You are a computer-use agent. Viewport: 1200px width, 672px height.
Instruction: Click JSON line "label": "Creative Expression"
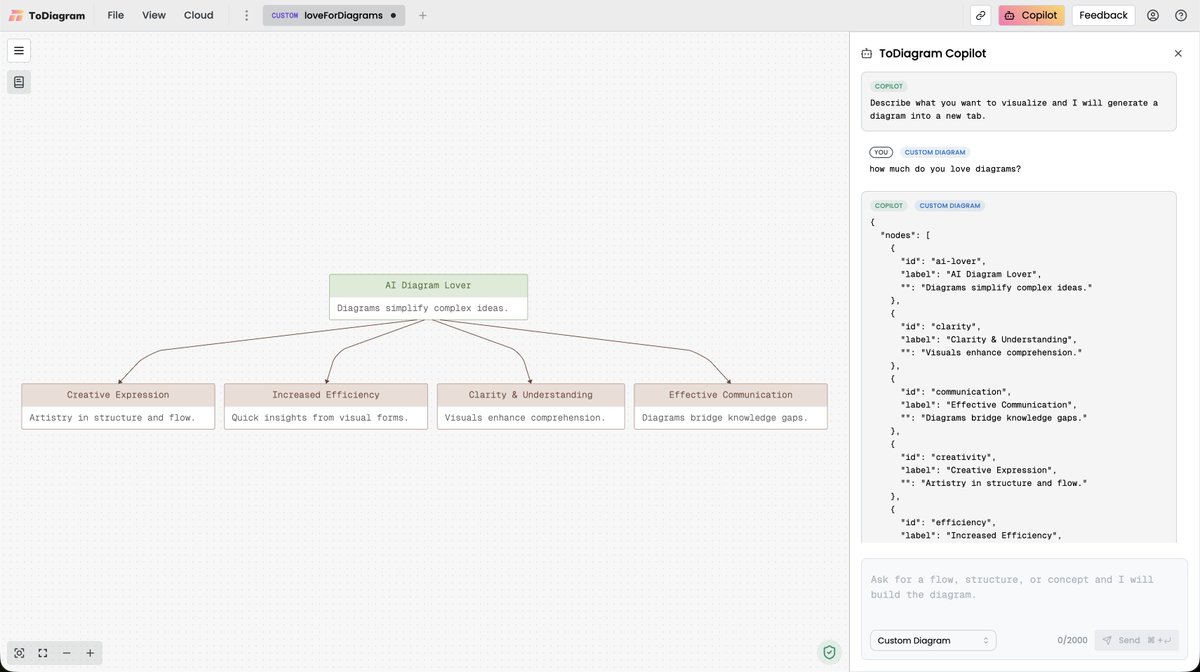[978, 469]
